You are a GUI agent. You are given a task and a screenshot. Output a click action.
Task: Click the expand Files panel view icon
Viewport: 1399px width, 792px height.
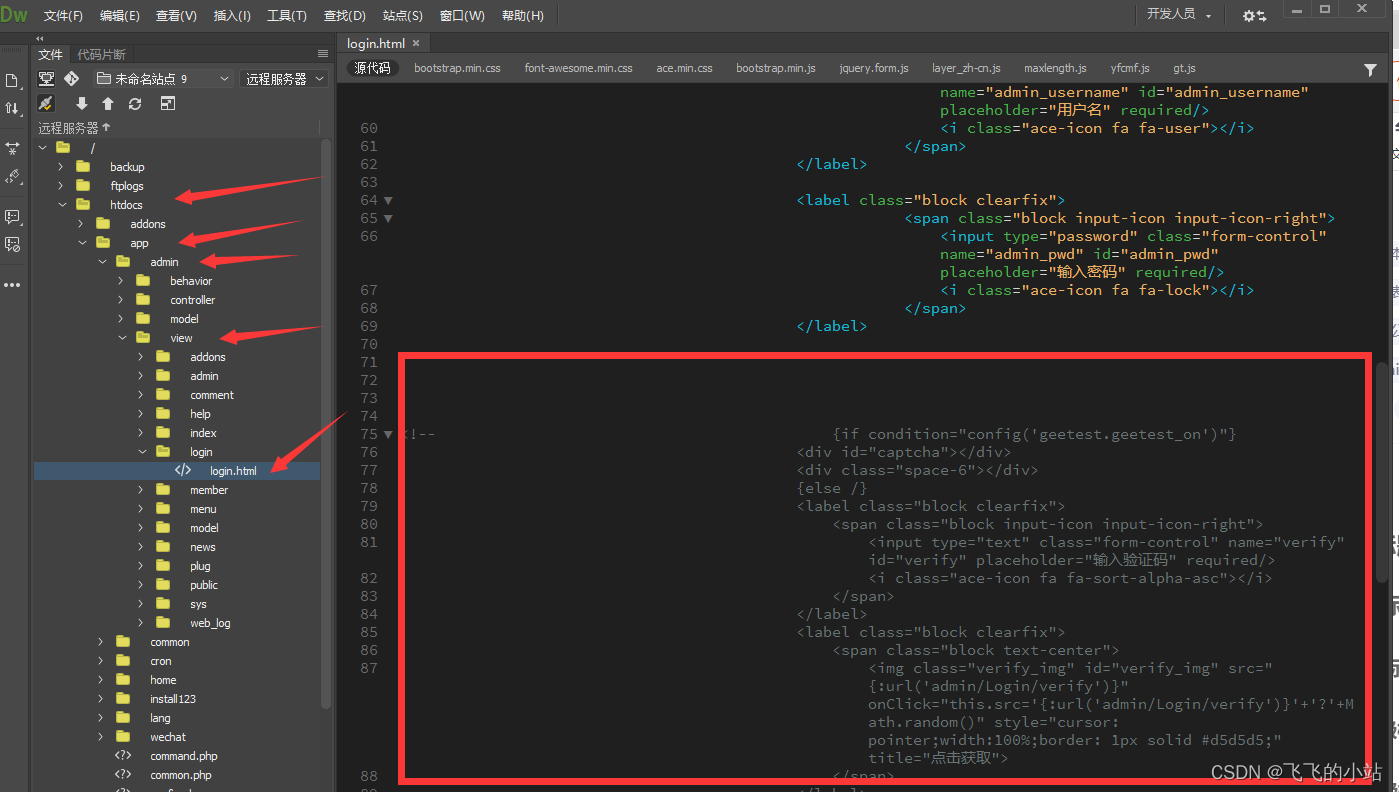click(168, 104)
